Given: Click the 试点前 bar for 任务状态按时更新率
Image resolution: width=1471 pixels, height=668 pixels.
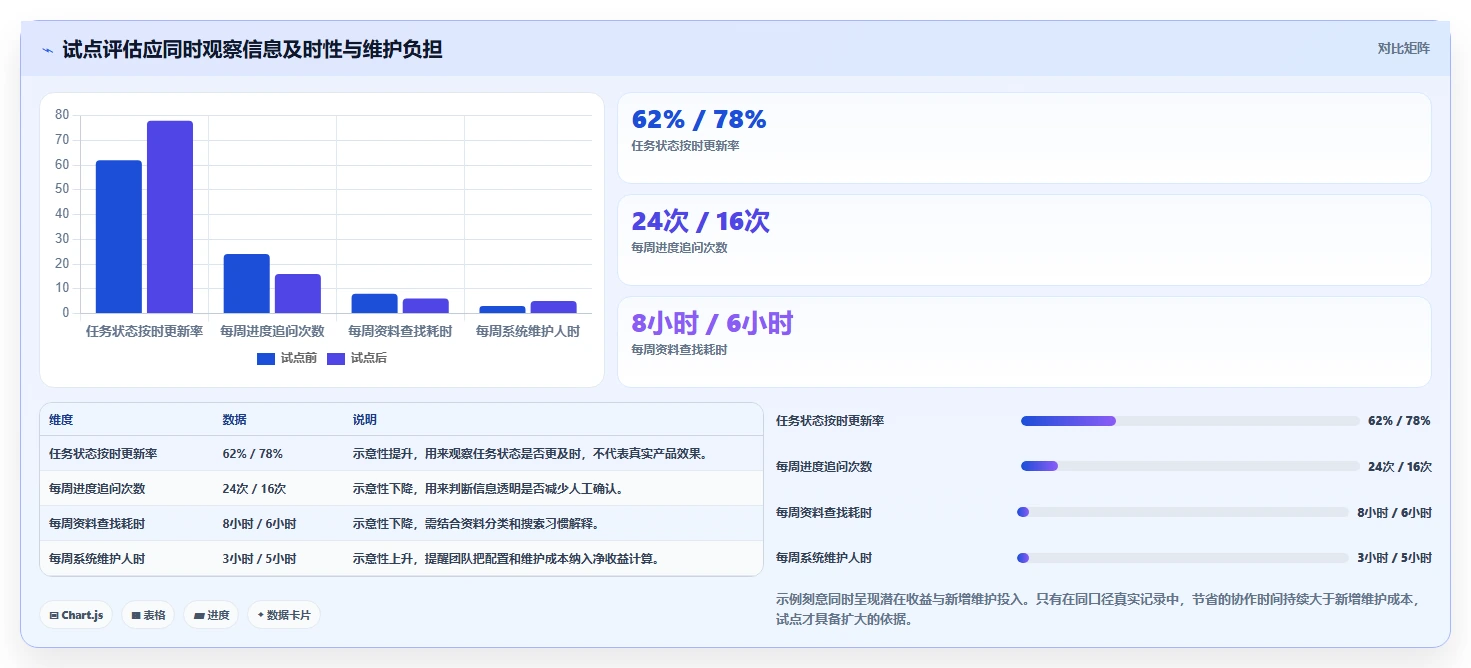Looking at the screenshot, I should 119,237.
